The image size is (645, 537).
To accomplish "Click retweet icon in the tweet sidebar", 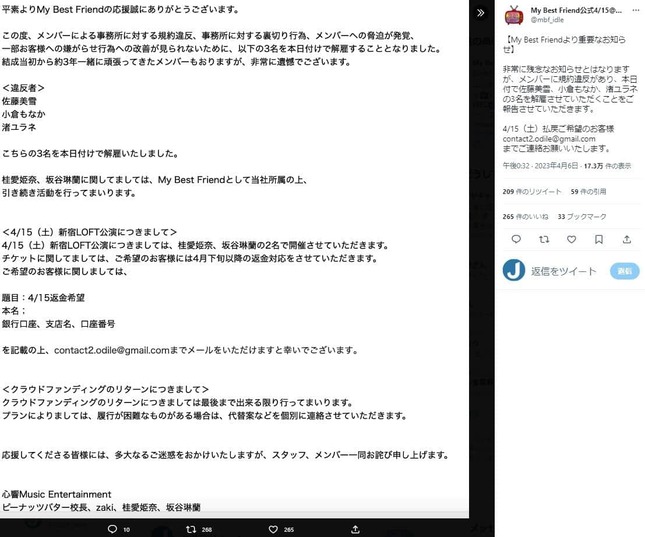I will tap(544, 240).
